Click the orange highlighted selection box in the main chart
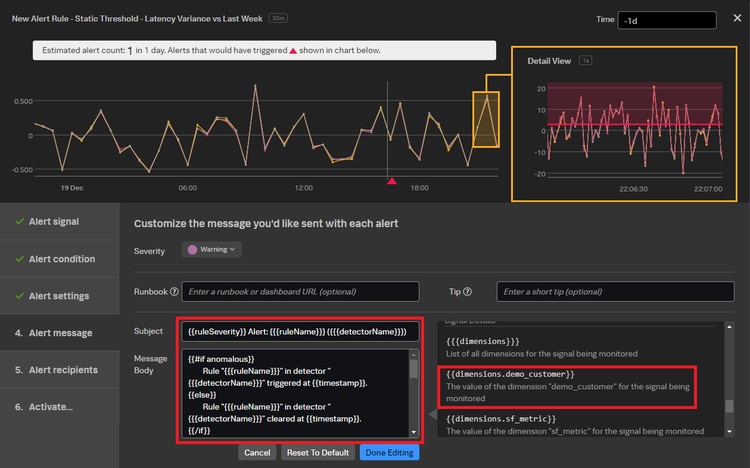Viewport: 750px width, 468px height. [486, 120]
